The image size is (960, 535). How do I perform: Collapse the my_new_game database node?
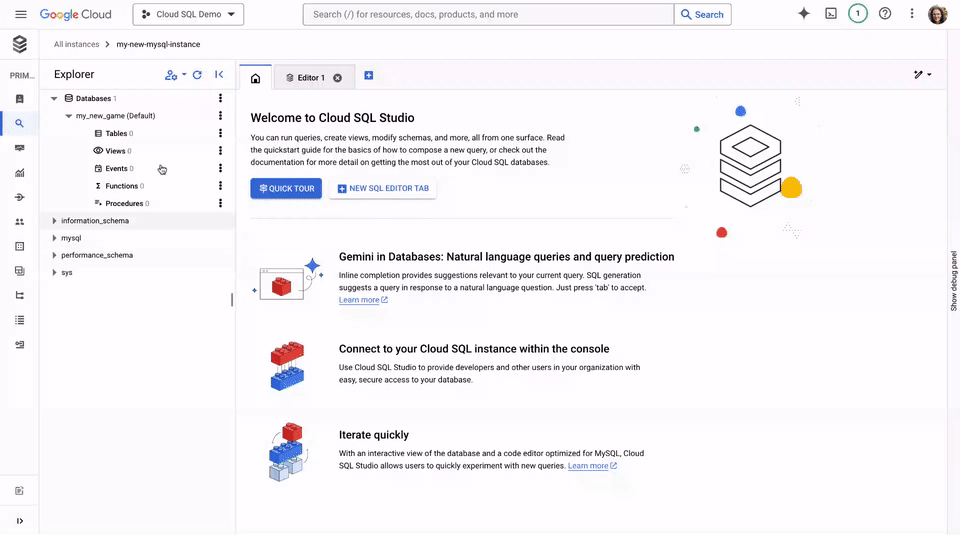[68, 116]
